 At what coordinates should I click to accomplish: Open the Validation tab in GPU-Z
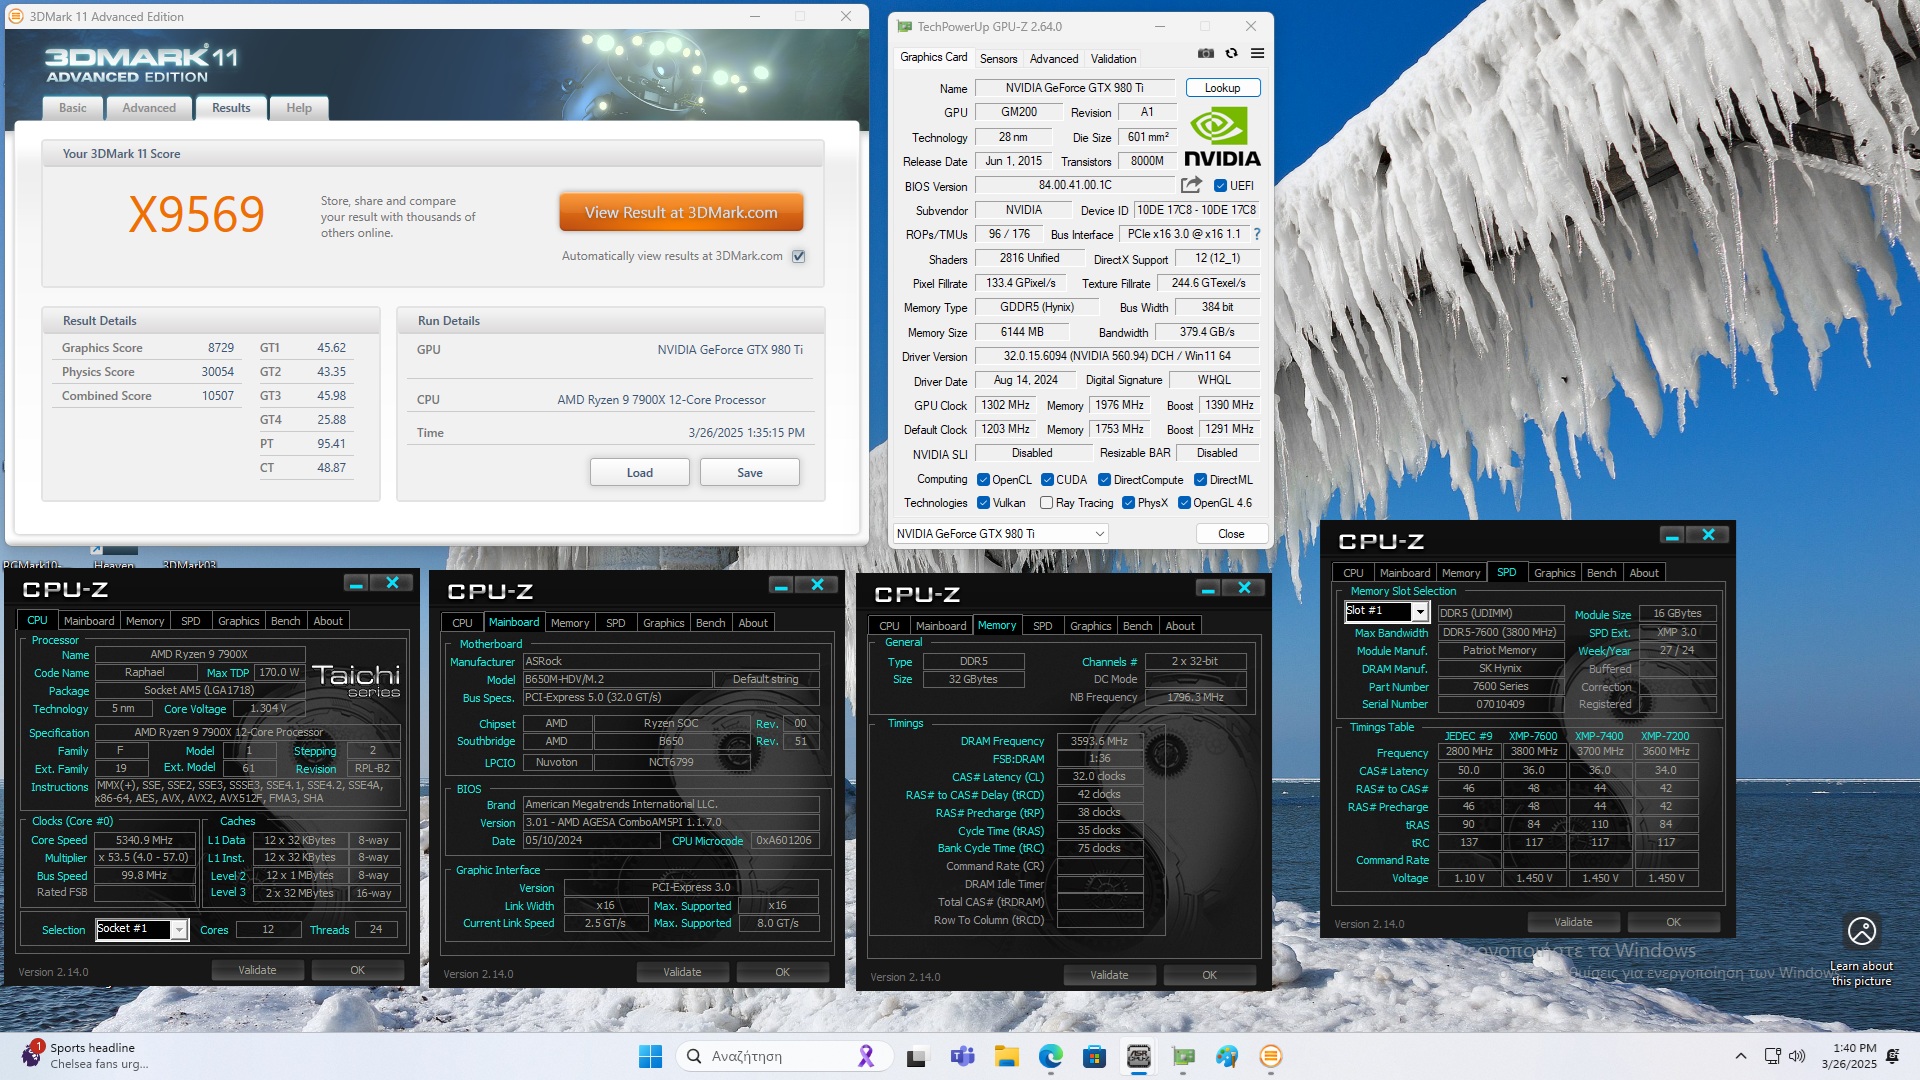pyautogui.click(x=1113, y=59)
